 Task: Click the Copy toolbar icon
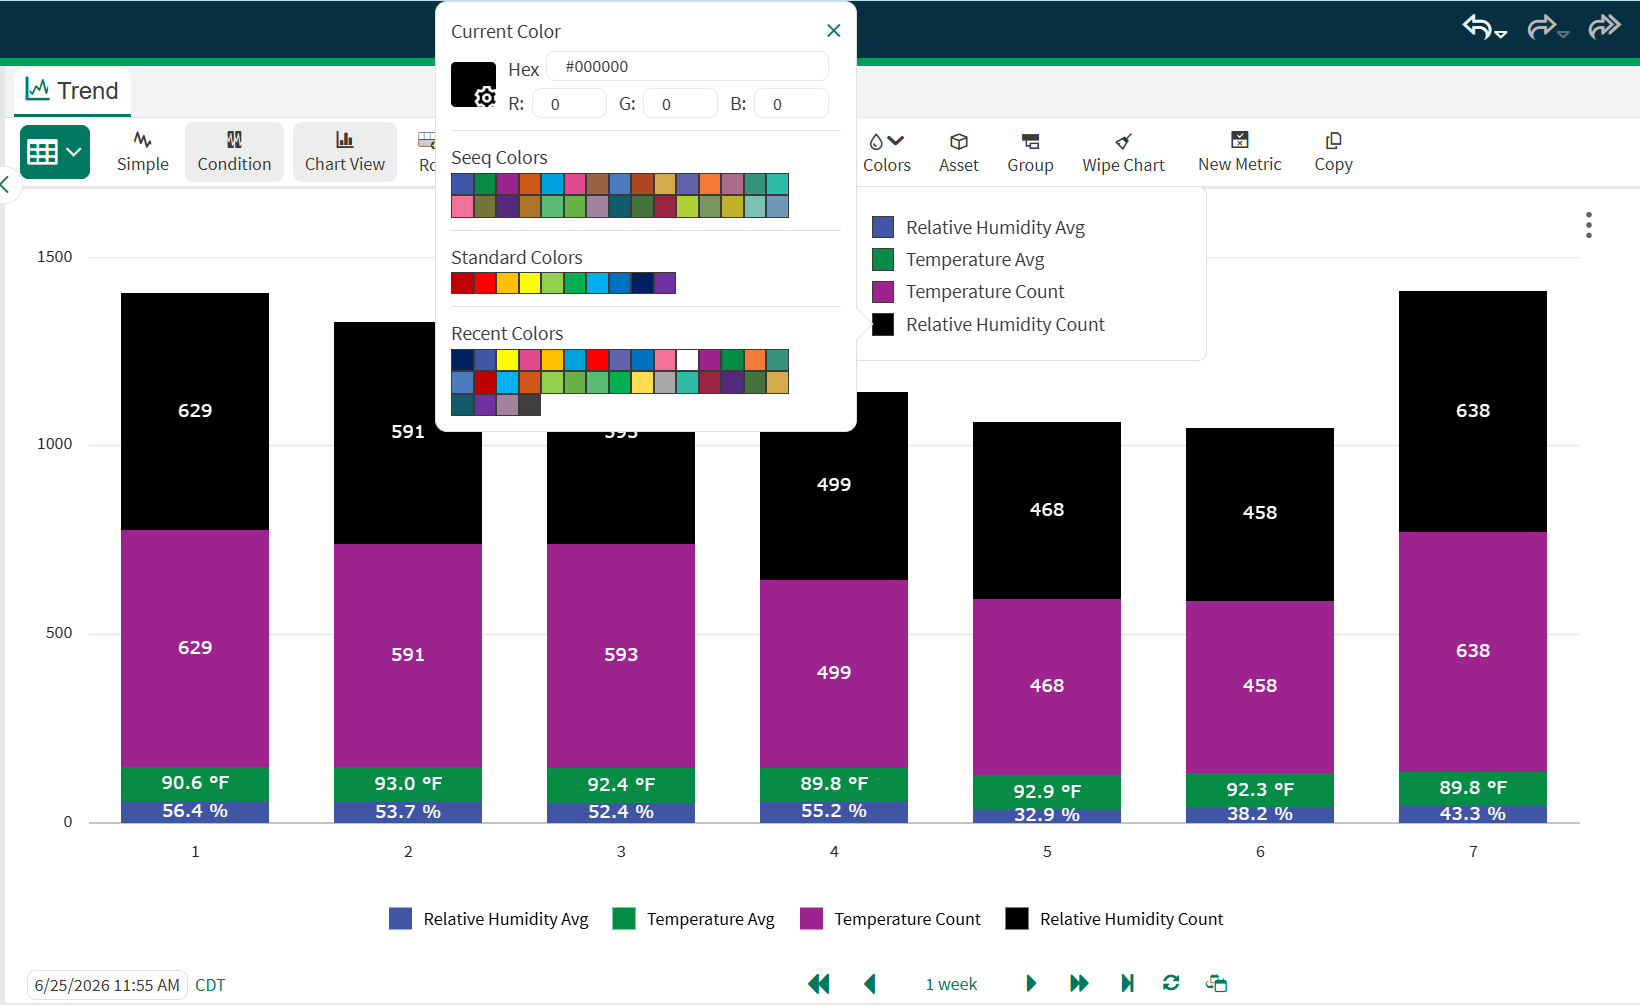(x=1333, y=141)
